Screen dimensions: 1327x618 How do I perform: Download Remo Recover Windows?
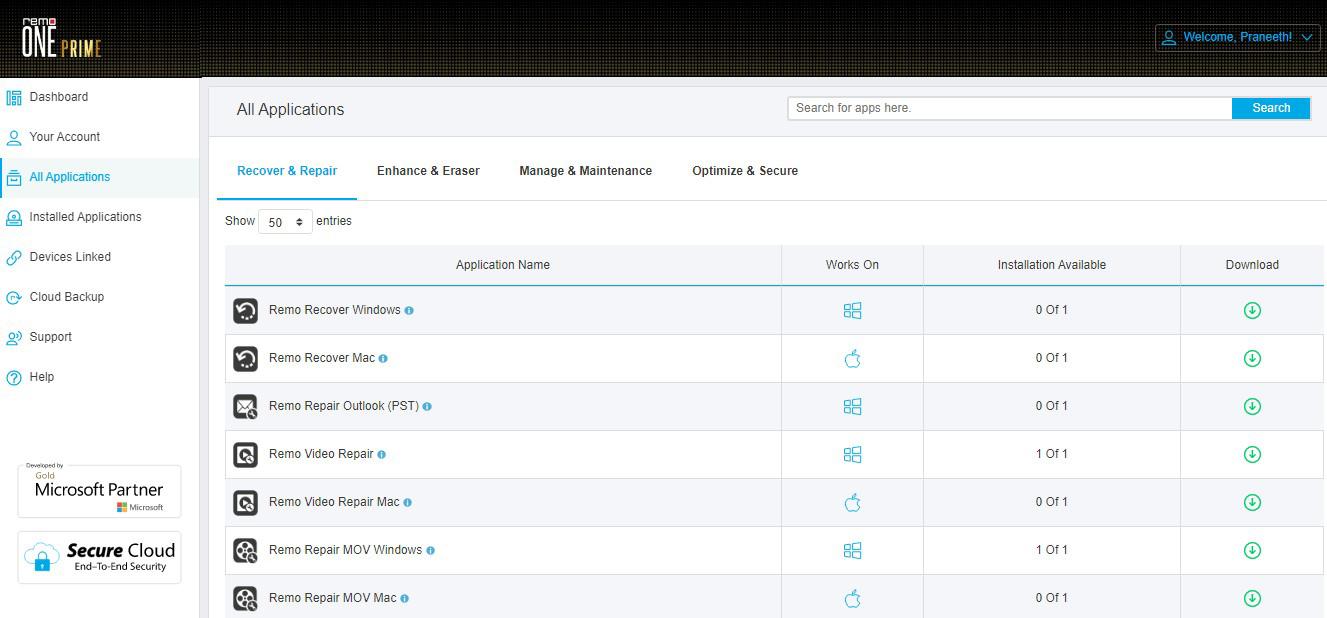coord(1252,310)
